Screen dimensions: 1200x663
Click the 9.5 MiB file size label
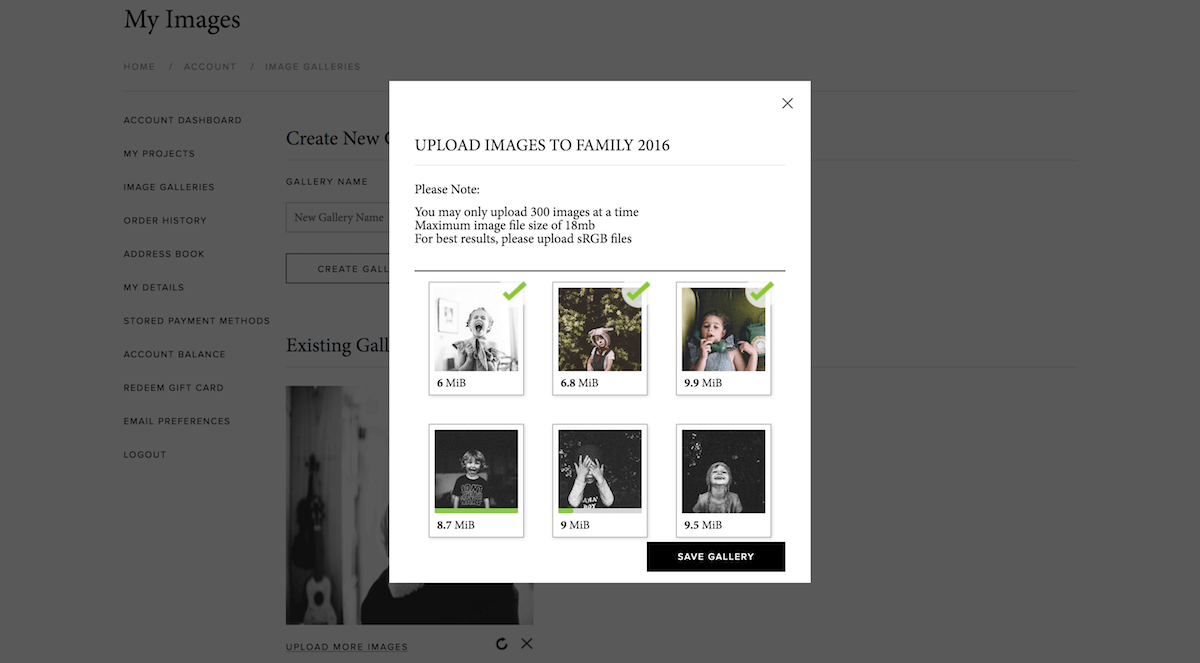[704, 525]
